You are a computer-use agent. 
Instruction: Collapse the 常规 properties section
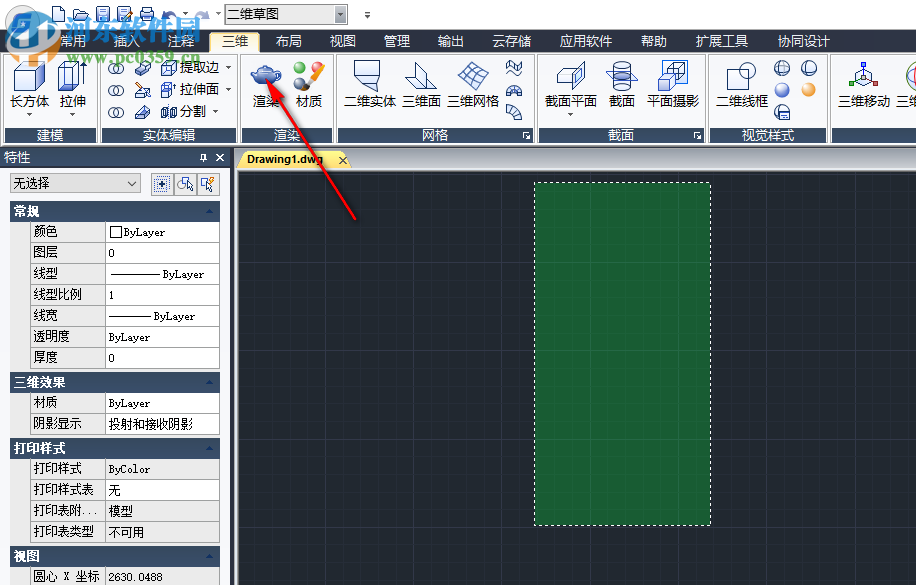pos(210,211)
